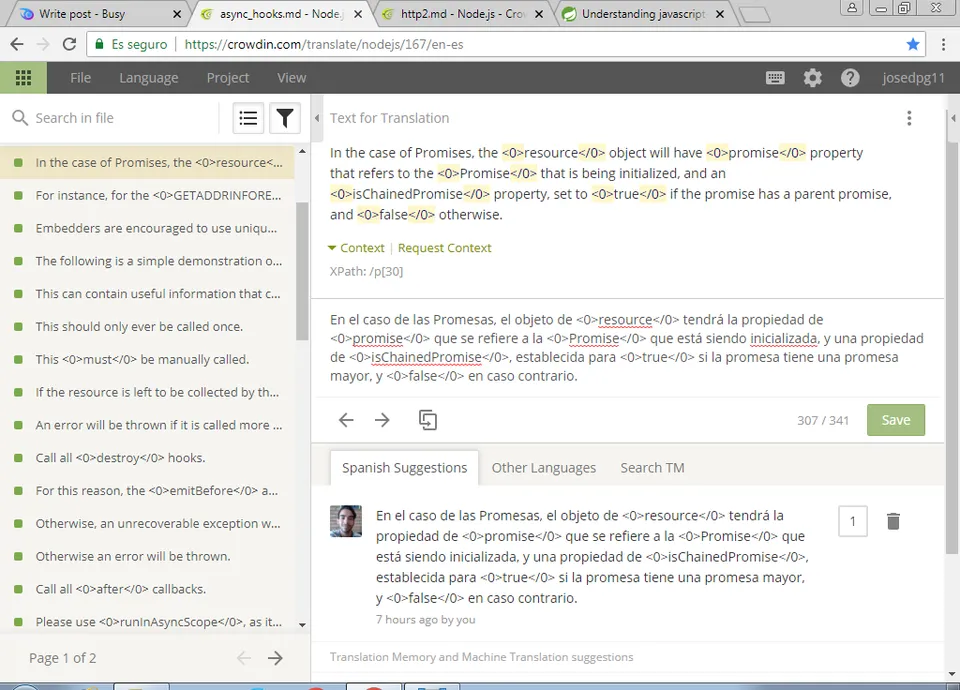Image resolution: width=960 pixels, height=690 pixels.
Task: Click the translation text editing area
Action: point(626,348)
